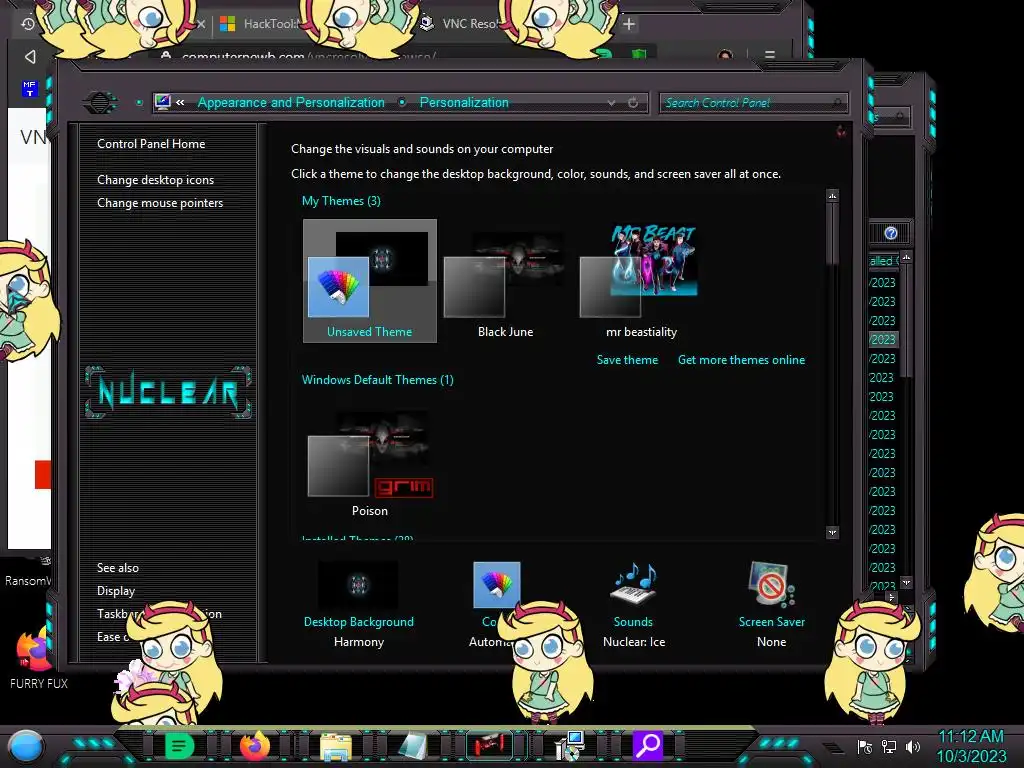Click the Save theme link
Image resolution: width=1024 pixels, height=768 pixels.
[x=627, y=360]
